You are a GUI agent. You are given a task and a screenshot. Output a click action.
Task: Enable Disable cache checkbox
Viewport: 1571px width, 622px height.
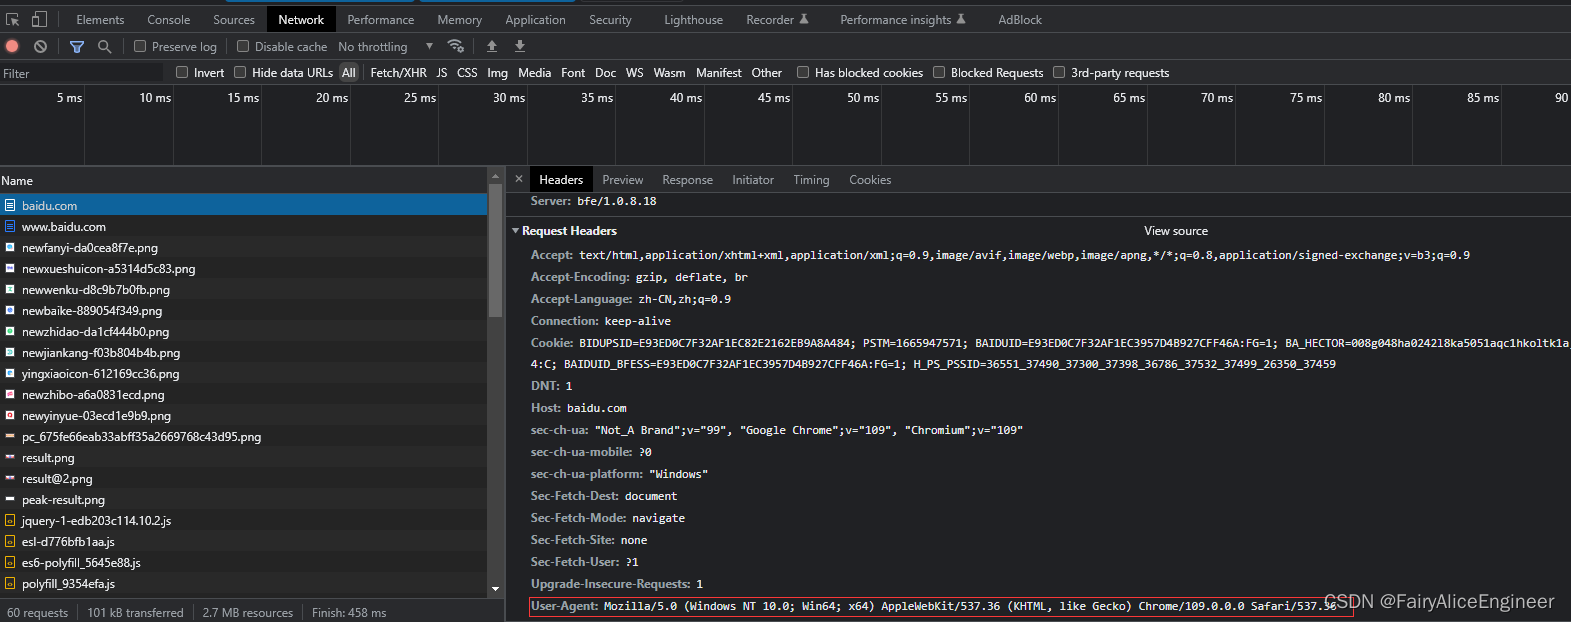243,46
